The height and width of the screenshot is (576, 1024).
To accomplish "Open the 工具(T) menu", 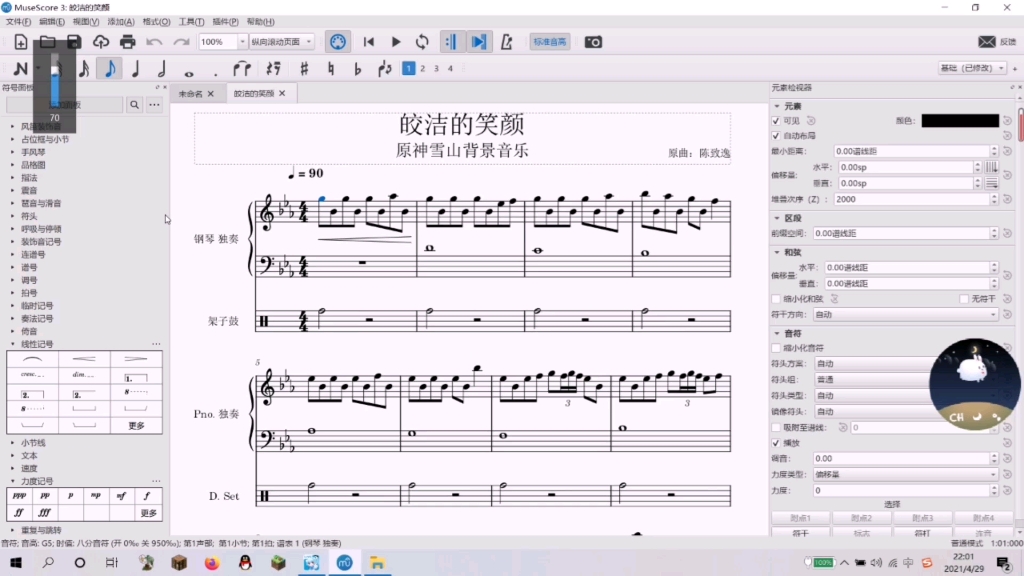I will point(191,22).
